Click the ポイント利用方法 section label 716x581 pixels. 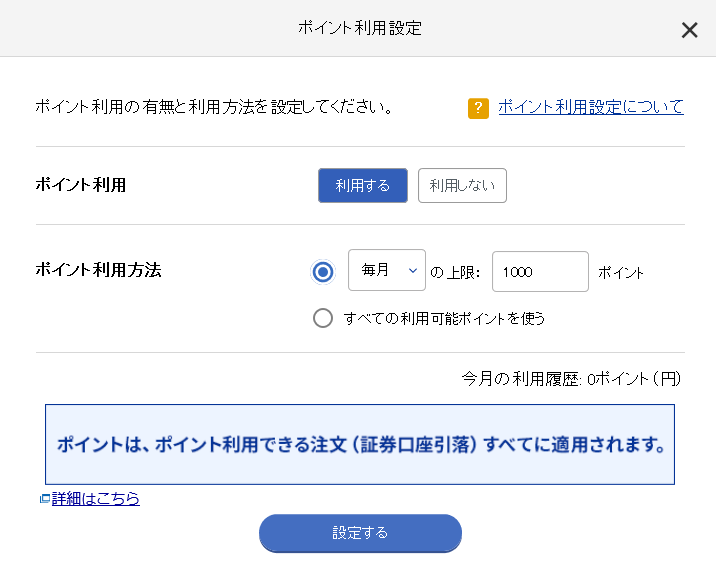coord(98,269)
